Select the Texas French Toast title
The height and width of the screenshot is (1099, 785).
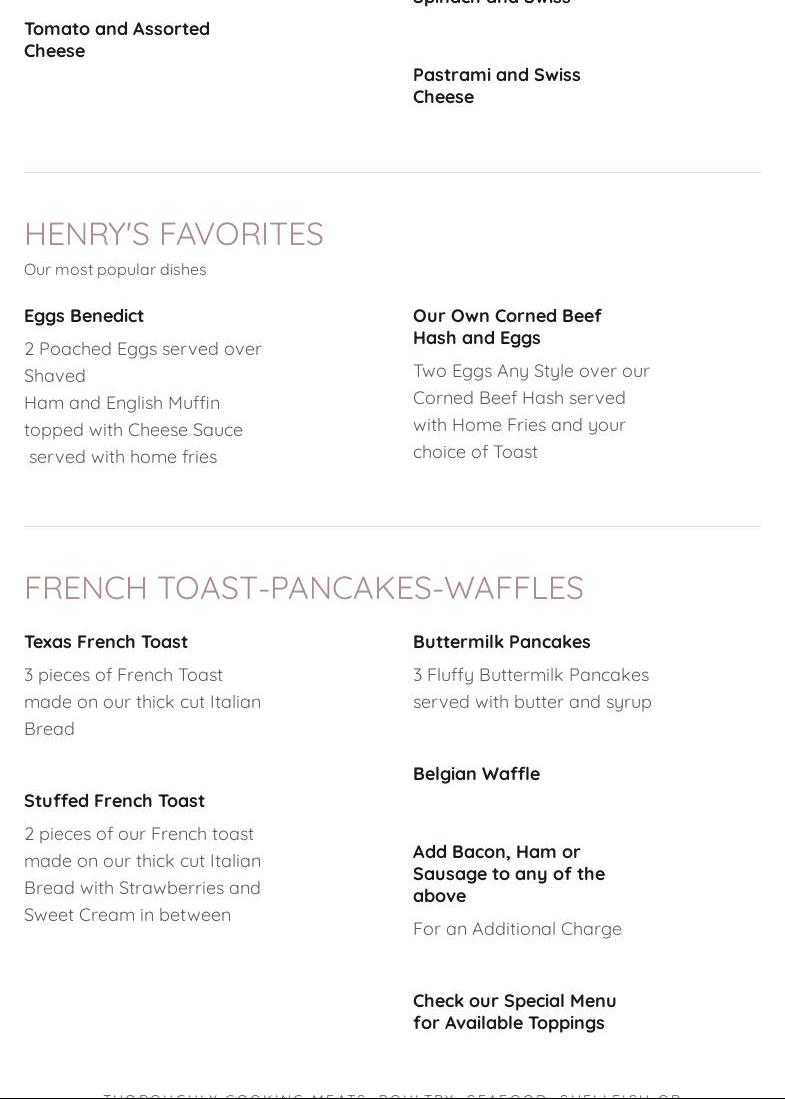point(106,642)
